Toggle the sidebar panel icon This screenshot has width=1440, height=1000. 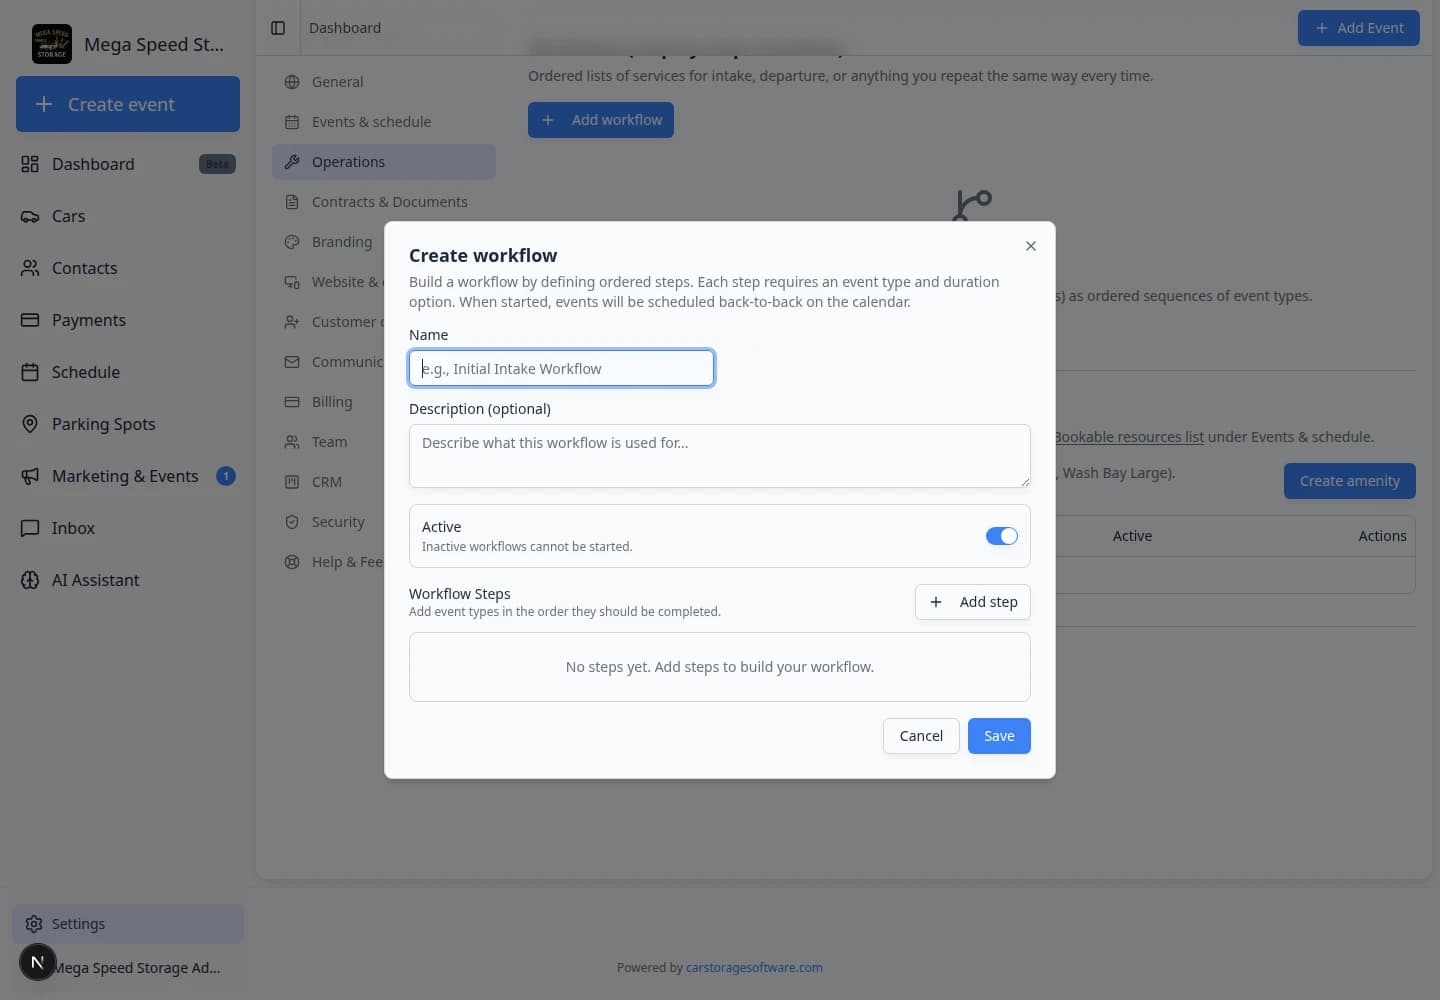coord(278,28)
